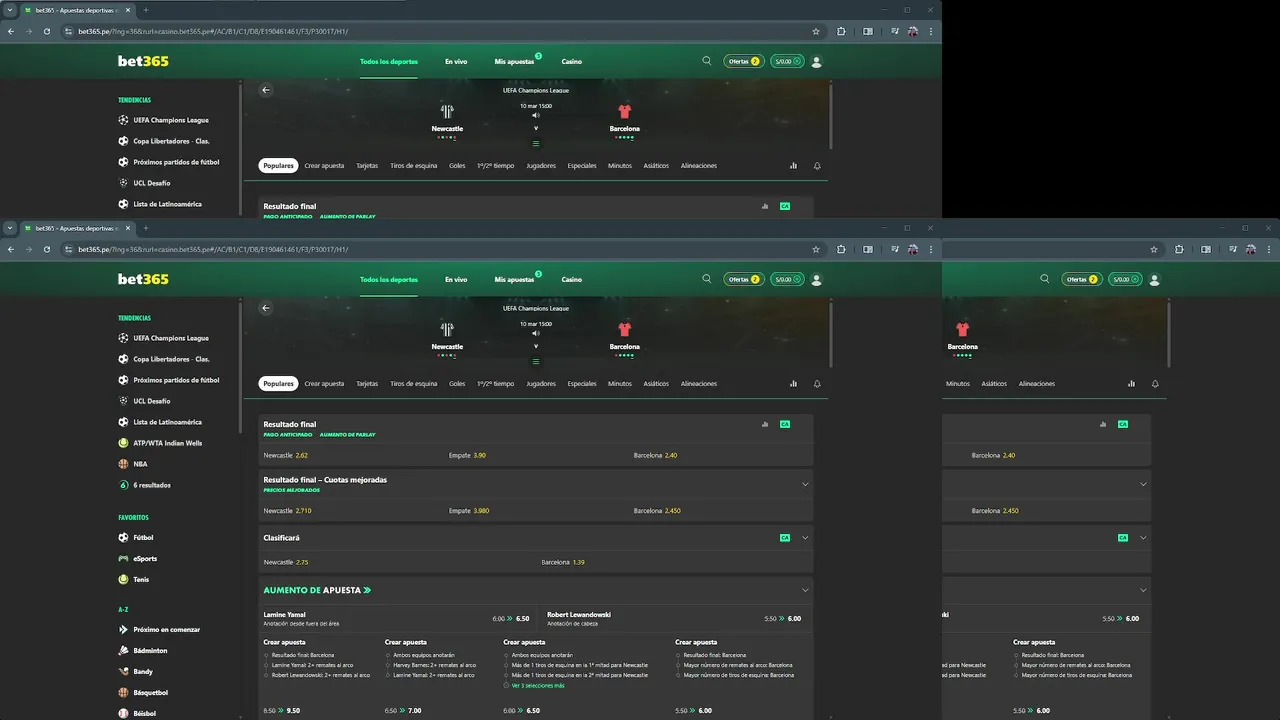Click the CA badge in the Resultado final header, lower-left window

pos(785,424)
